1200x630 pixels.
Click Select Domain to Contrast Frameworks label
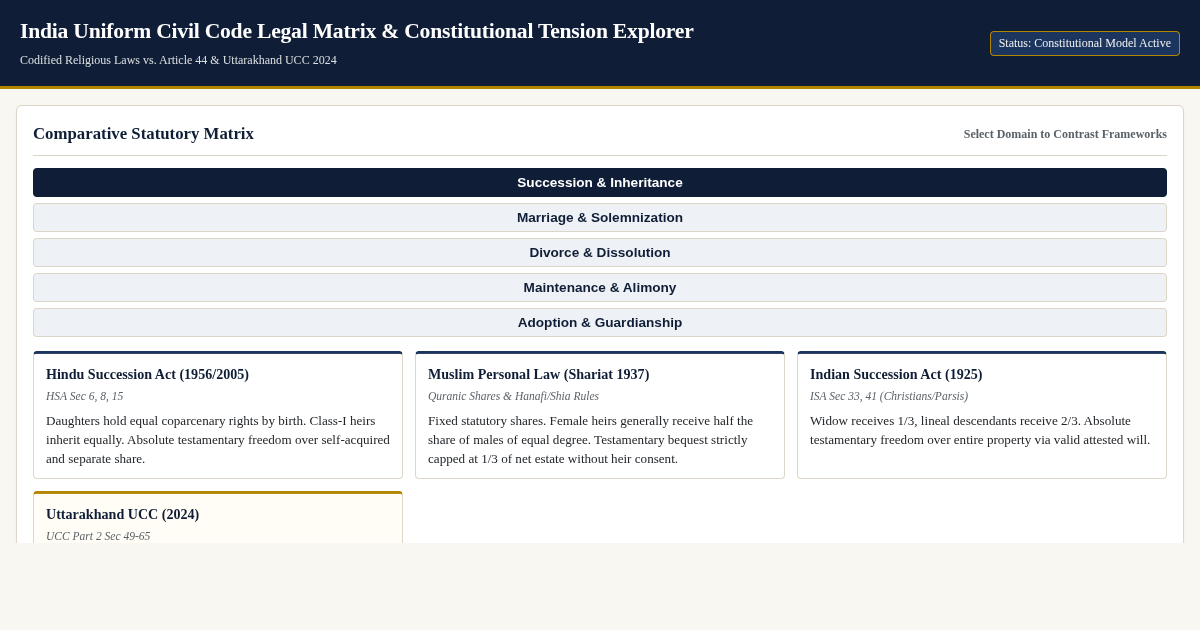coord(1065,134)
